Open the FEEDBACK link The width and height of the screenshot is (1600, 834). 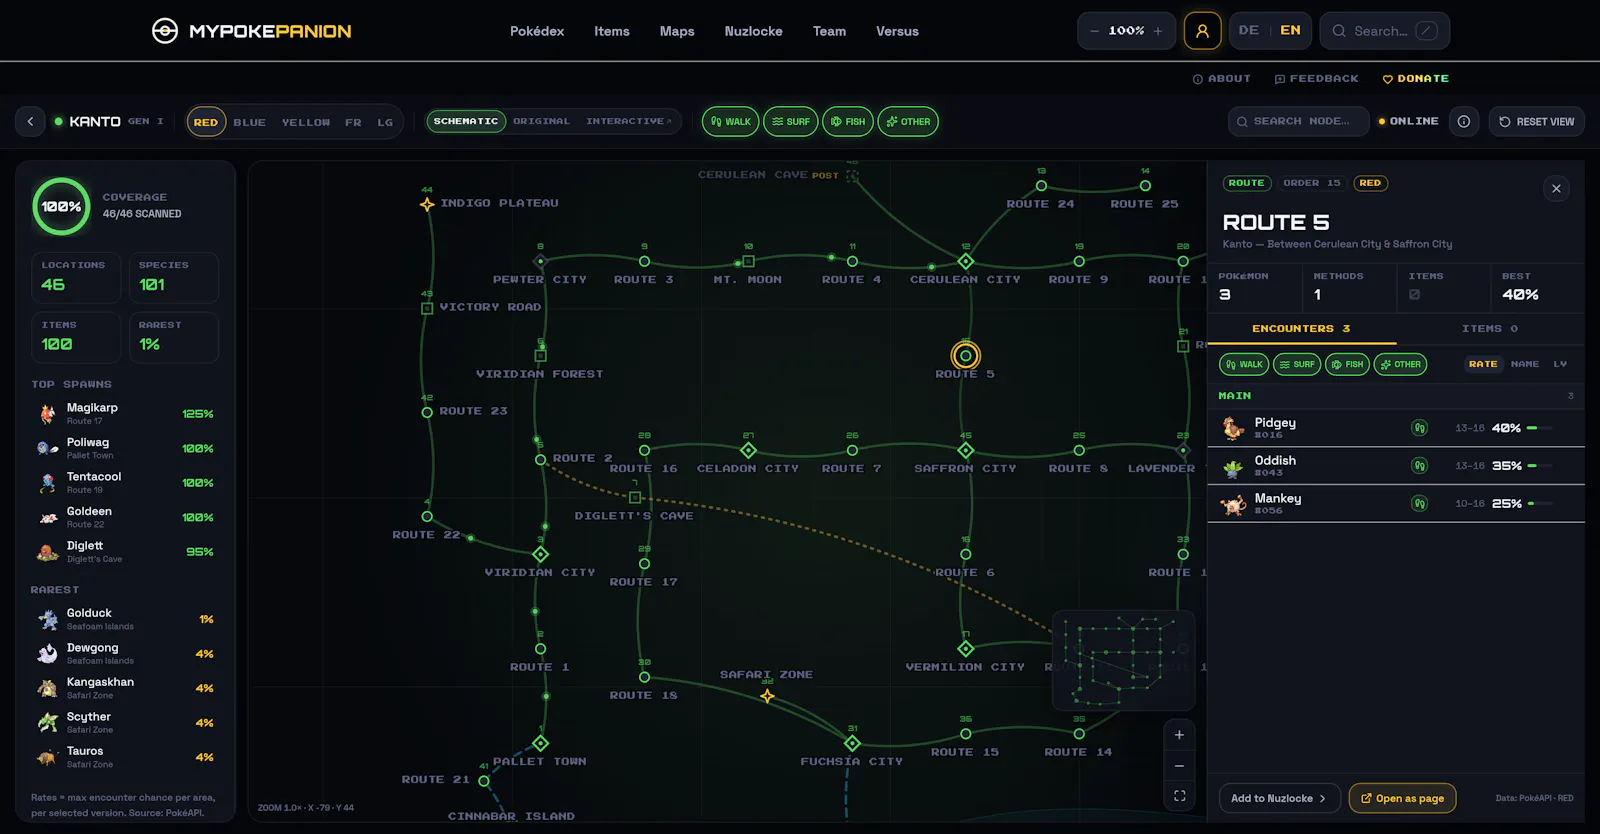pyautogui.click(x=1316, y=78)
